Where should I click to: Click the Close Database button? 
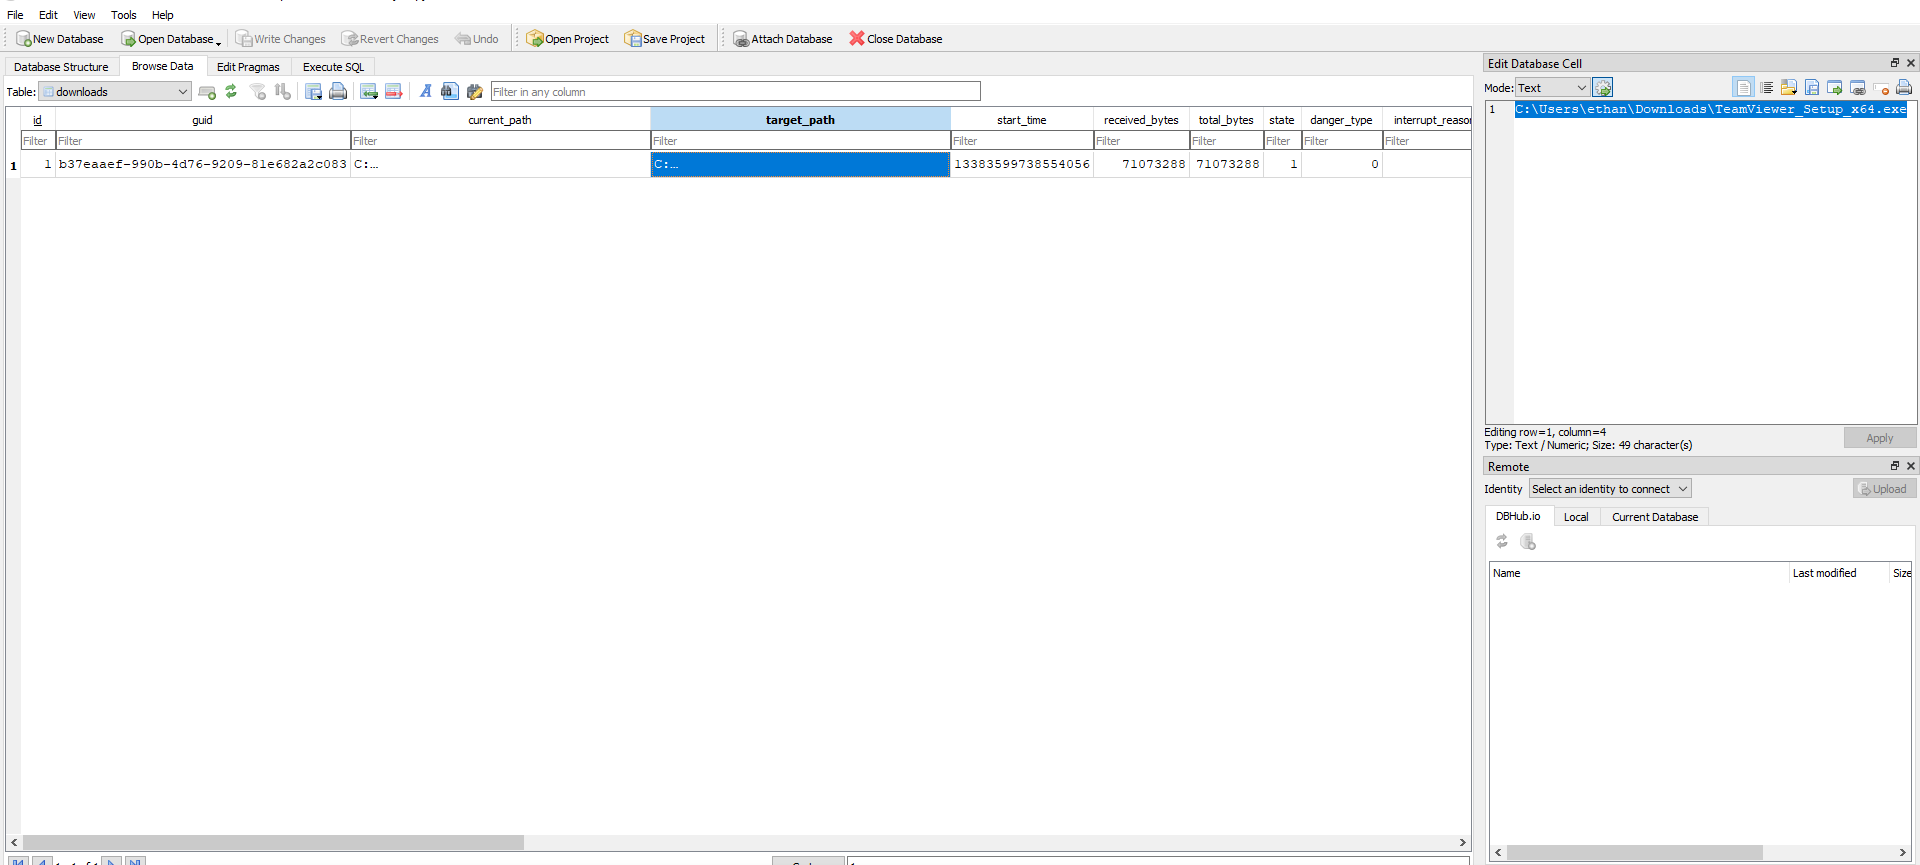pos(895,39)
